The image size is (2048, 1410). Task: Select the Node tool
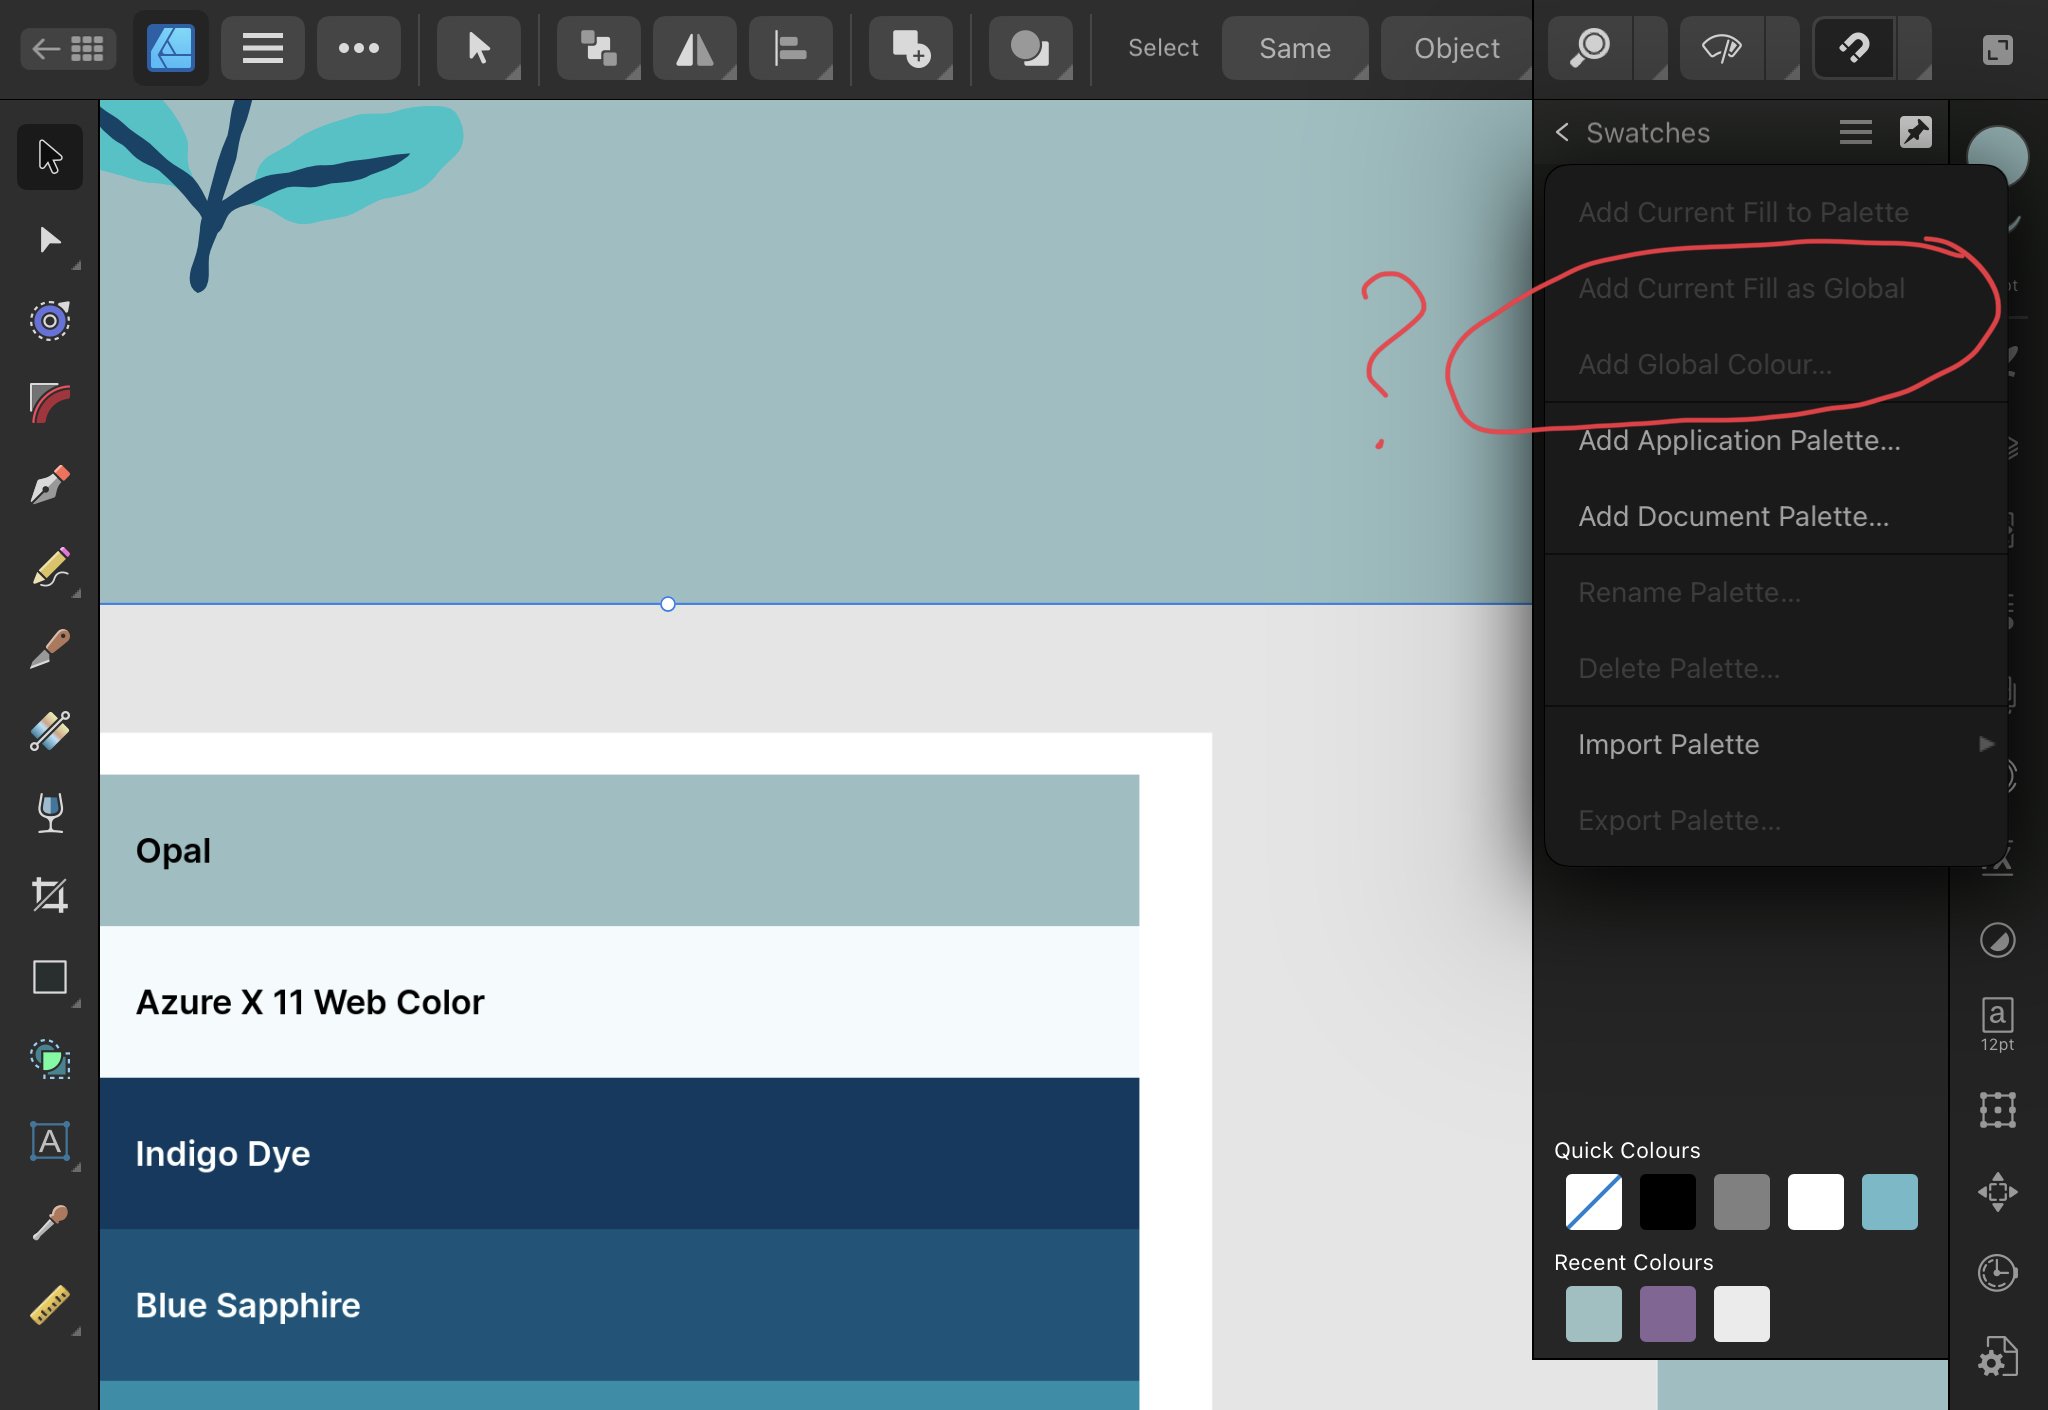[48, 240]
